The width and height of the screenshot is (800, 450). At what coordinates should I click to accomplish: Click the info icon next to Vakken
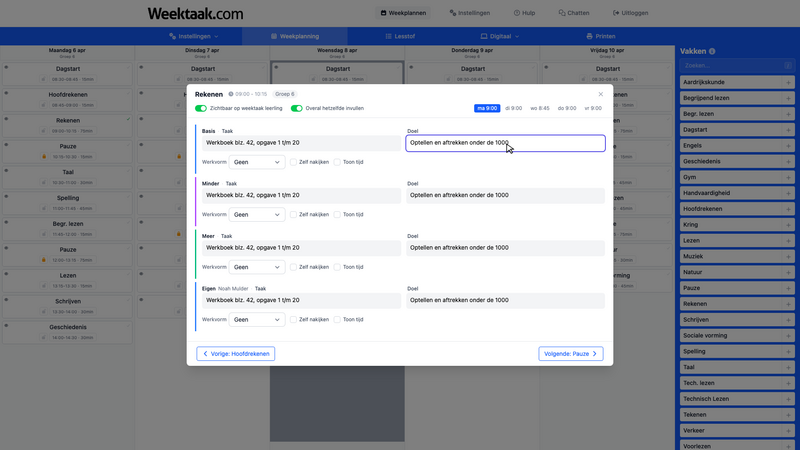tap(712, 51)
